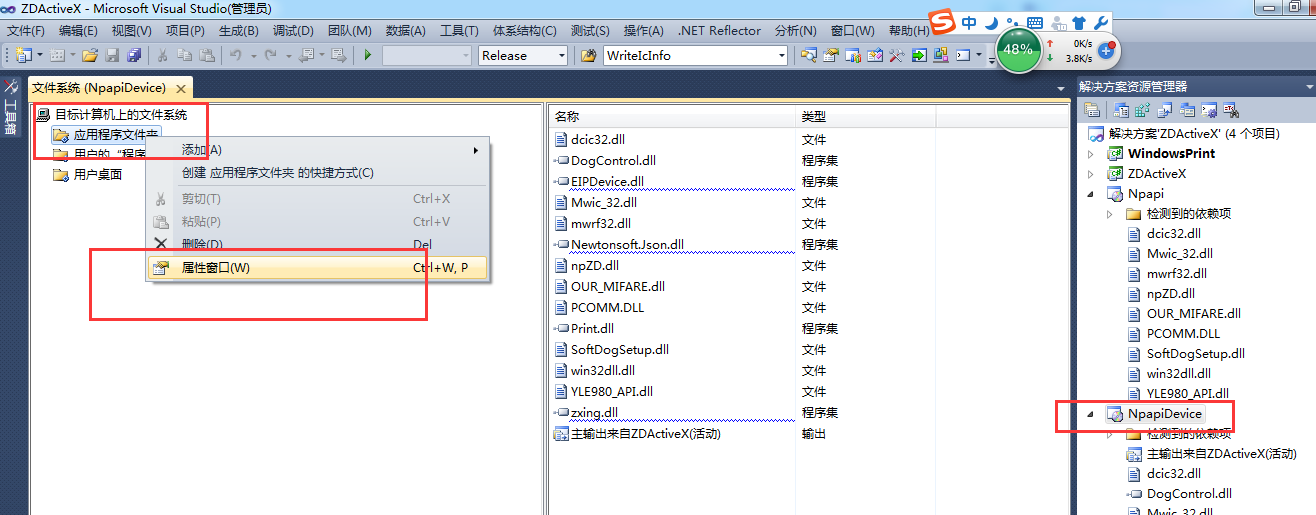Expand detected dependencies under Npapi
Image resolution: width=1316 pixels, height=515 pixels.
tap(1110, 213)
